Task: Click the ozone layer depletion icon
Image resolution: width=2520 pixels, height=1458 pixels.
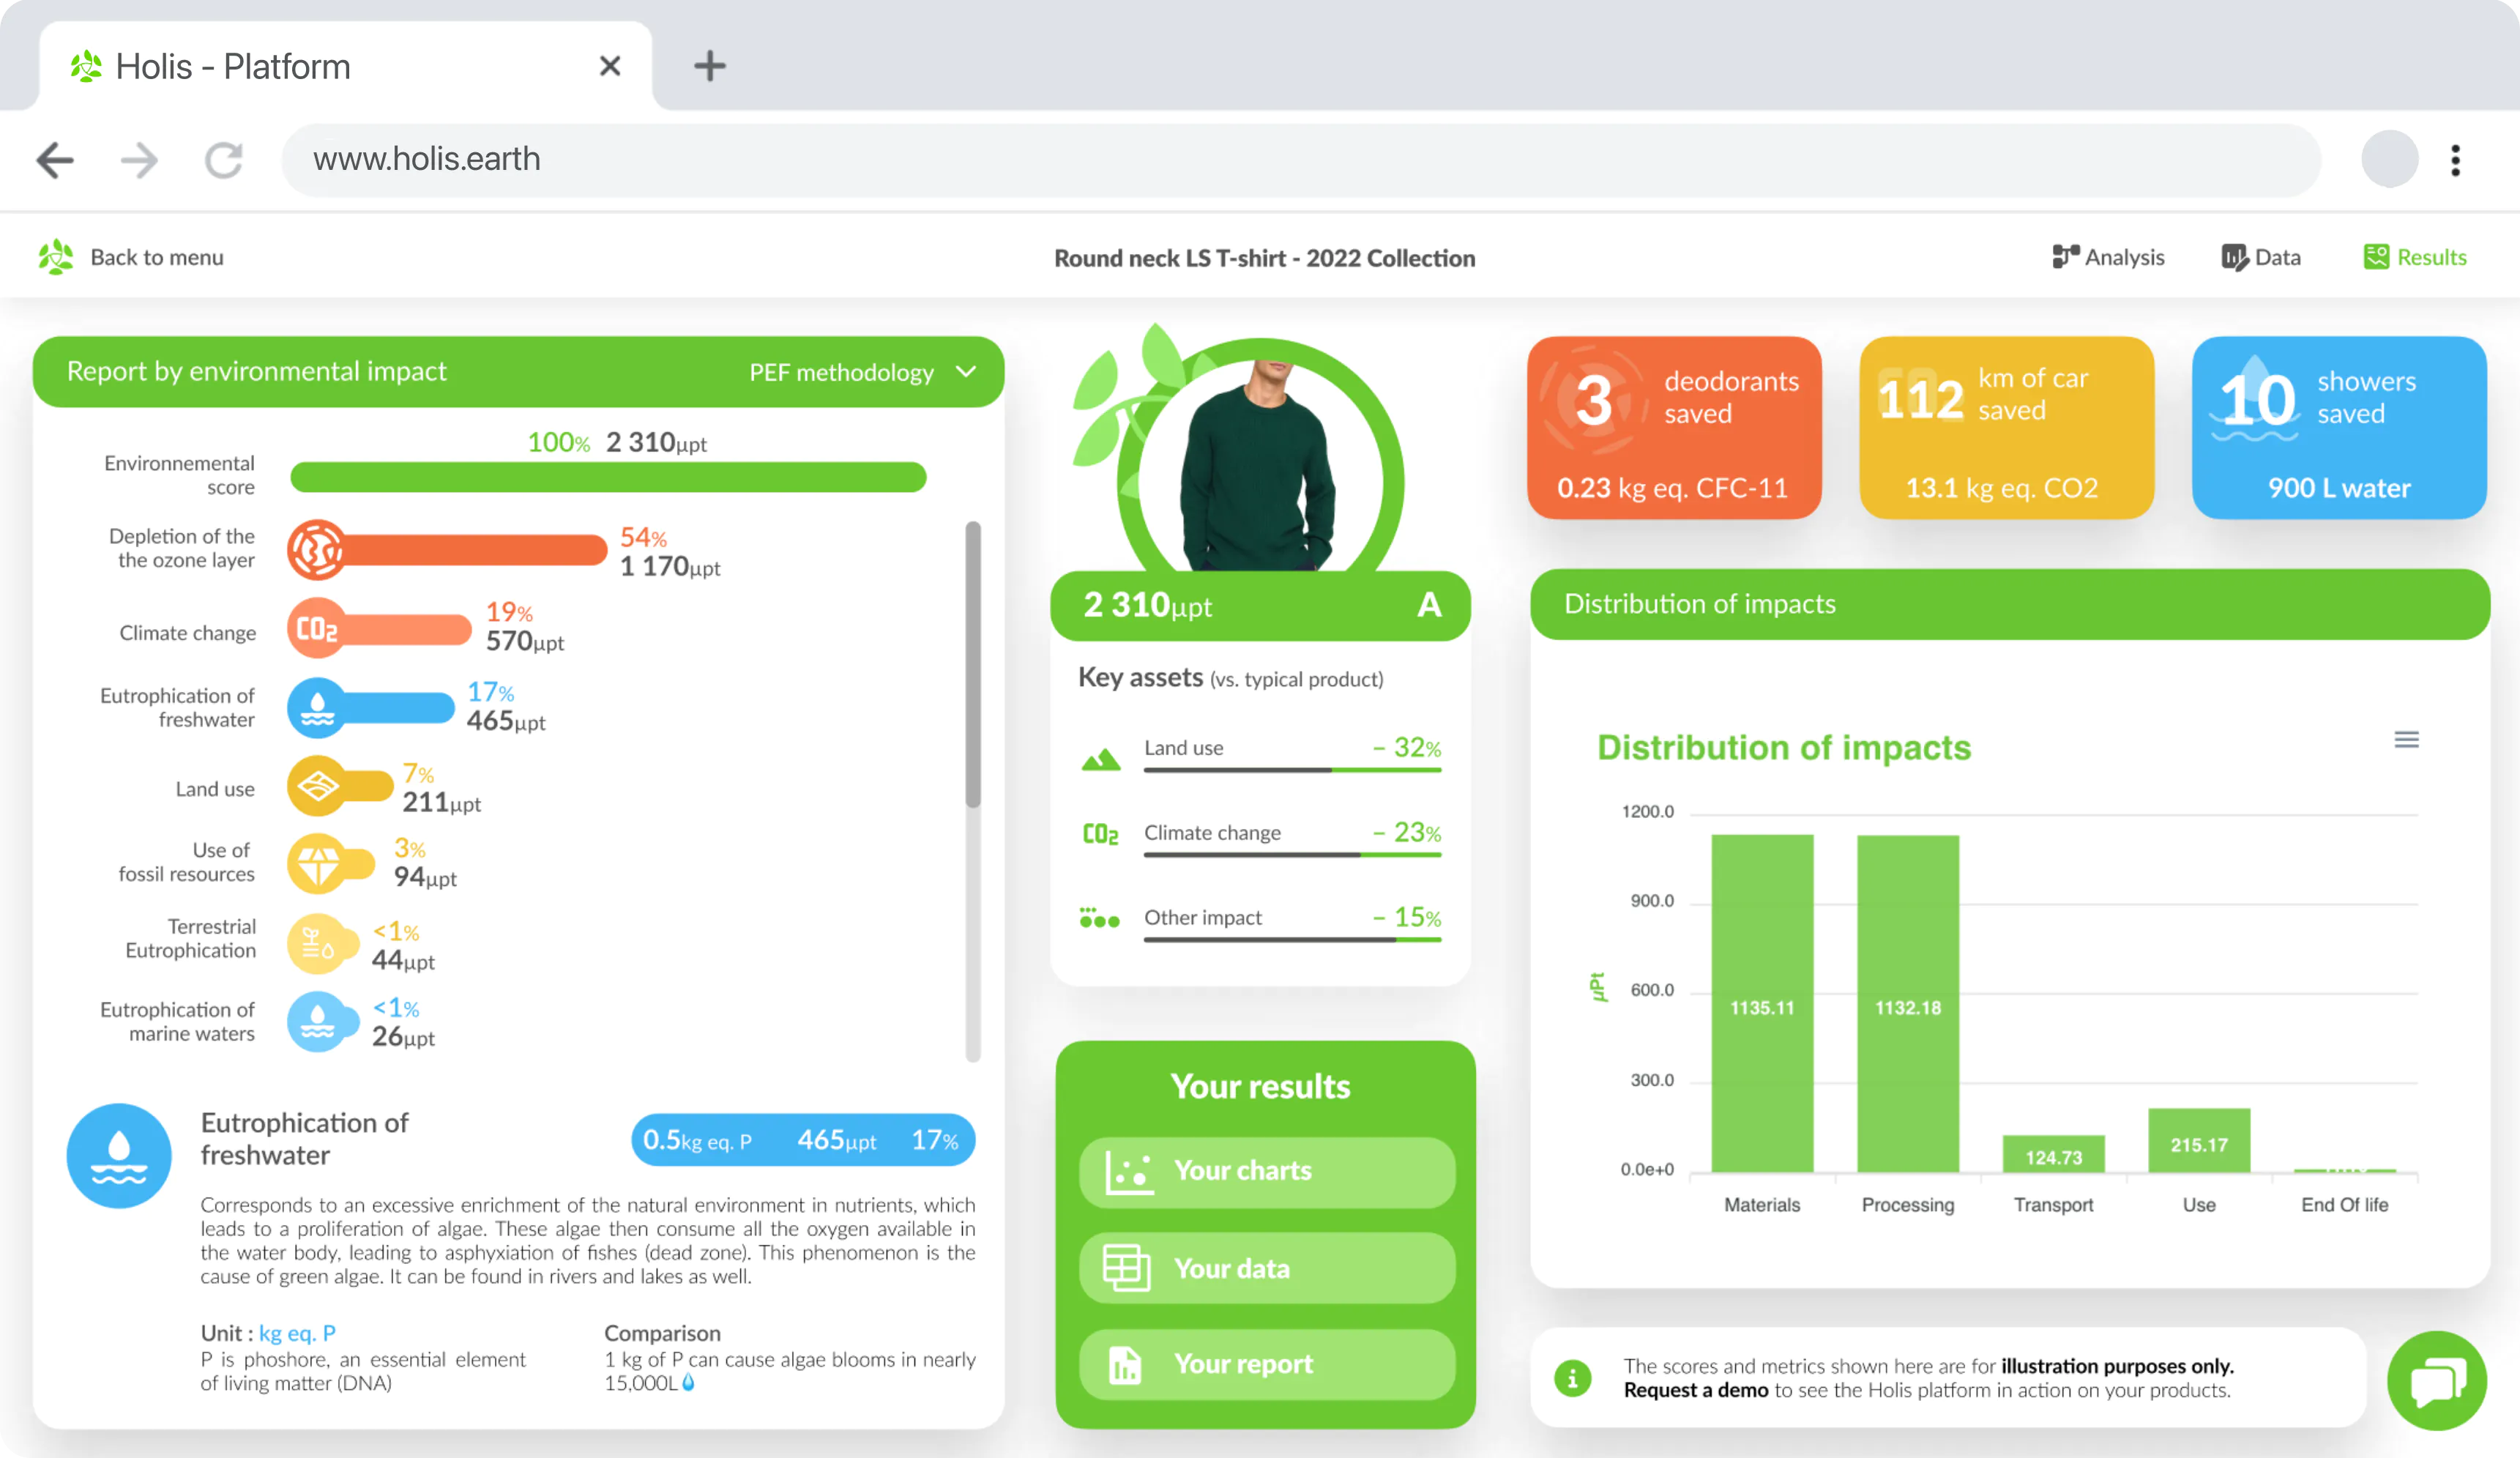Action: pyautogui.click(x=317, y=550)
